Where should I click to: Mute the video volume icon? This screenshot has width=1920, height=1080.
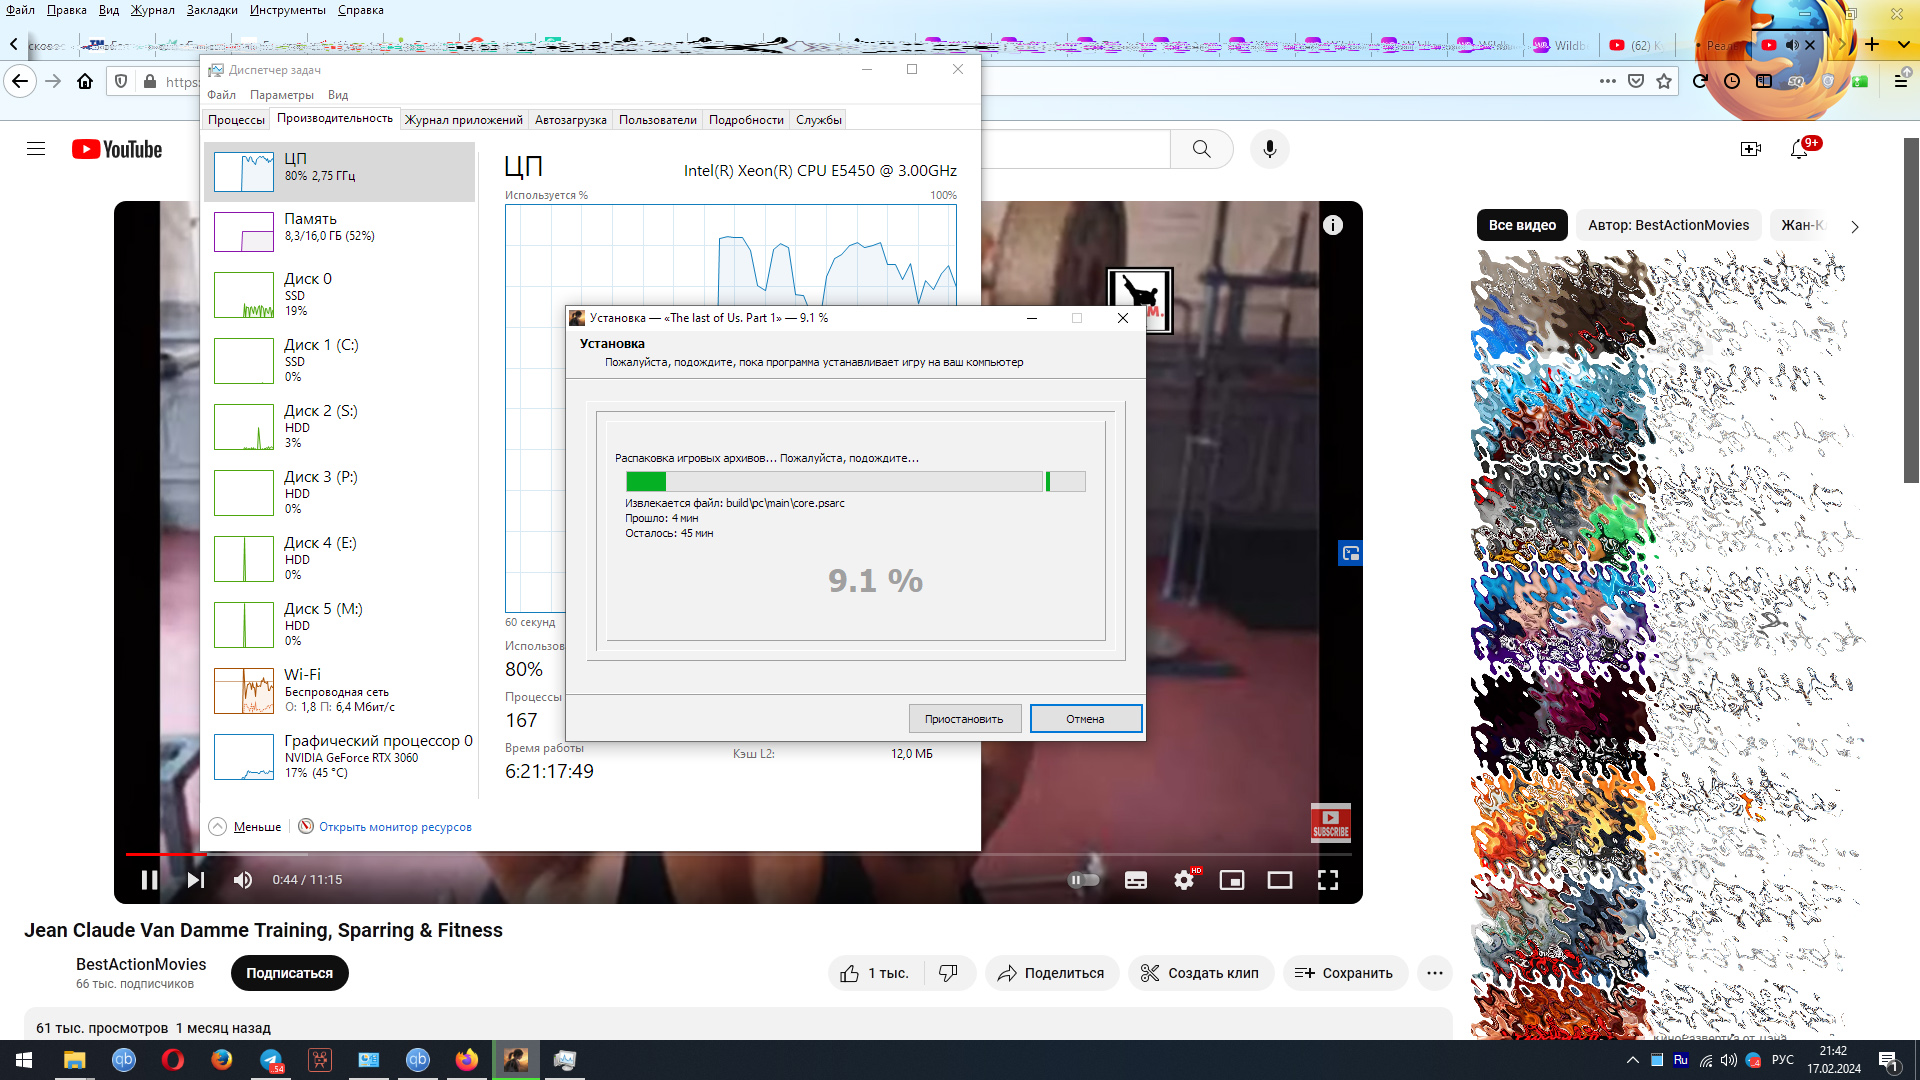pos(242,880)
